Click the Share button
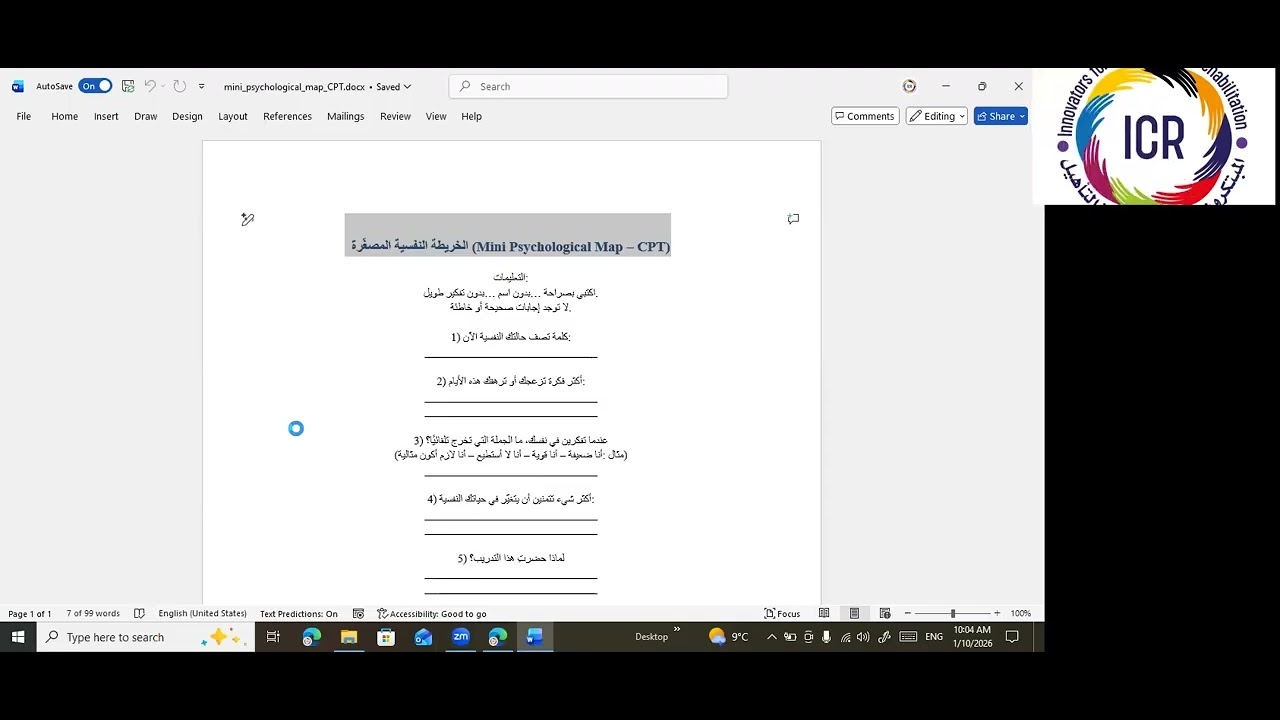1280x720 pixels. (1000, 116)
